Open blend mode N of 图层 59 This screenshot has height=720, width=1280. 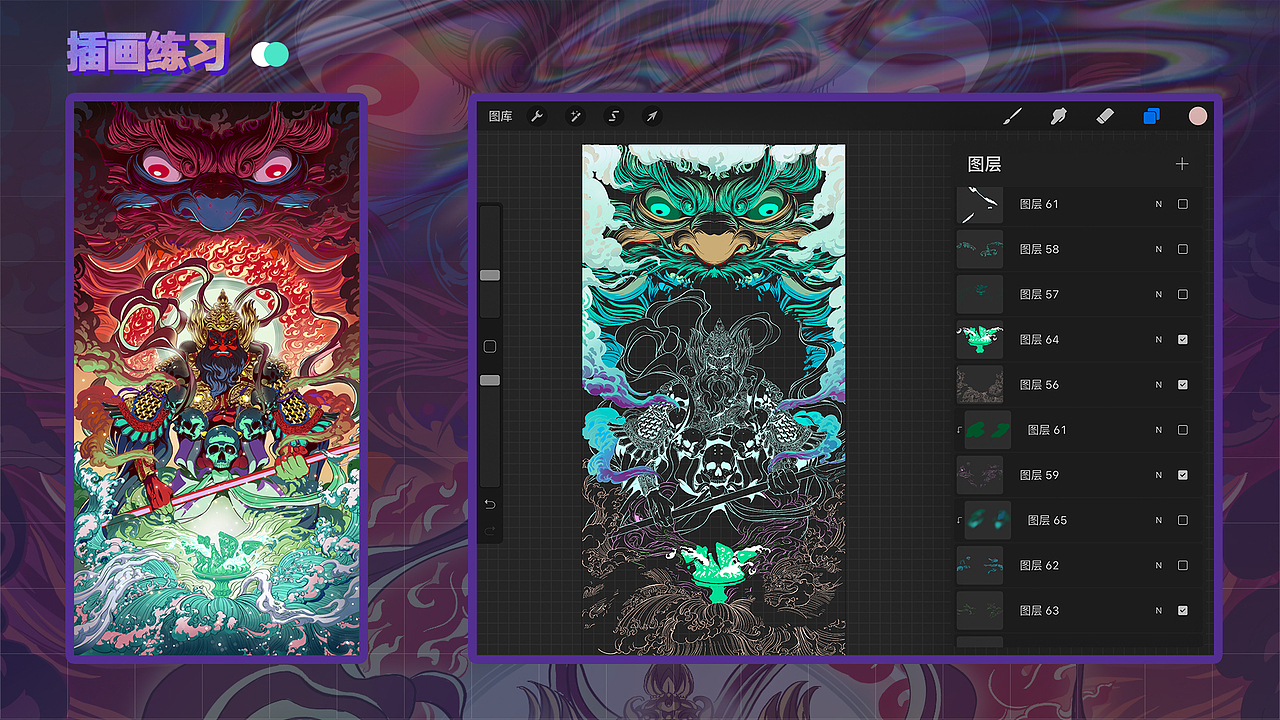click(x=1159, y=475)
